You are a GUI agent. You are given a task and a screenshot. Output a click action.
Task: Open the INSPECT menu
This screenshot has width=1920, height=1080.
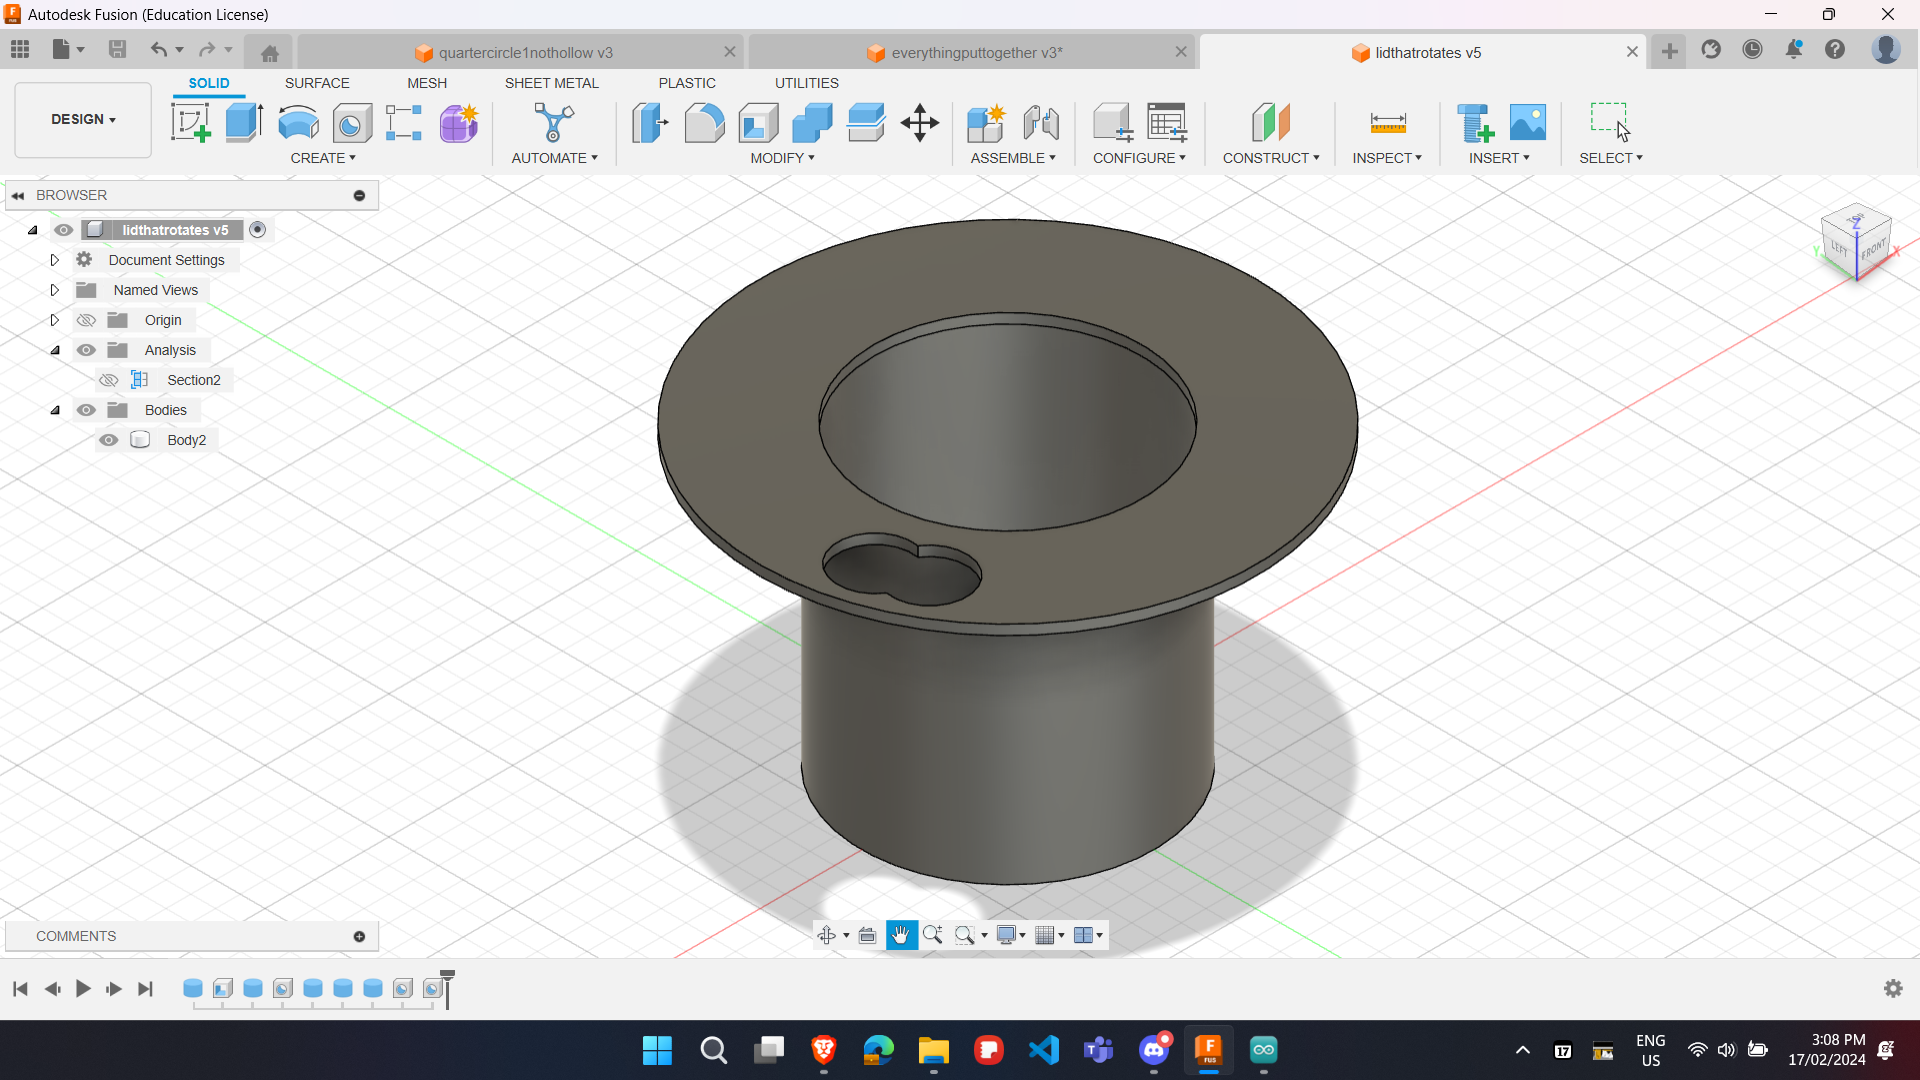1386,158
